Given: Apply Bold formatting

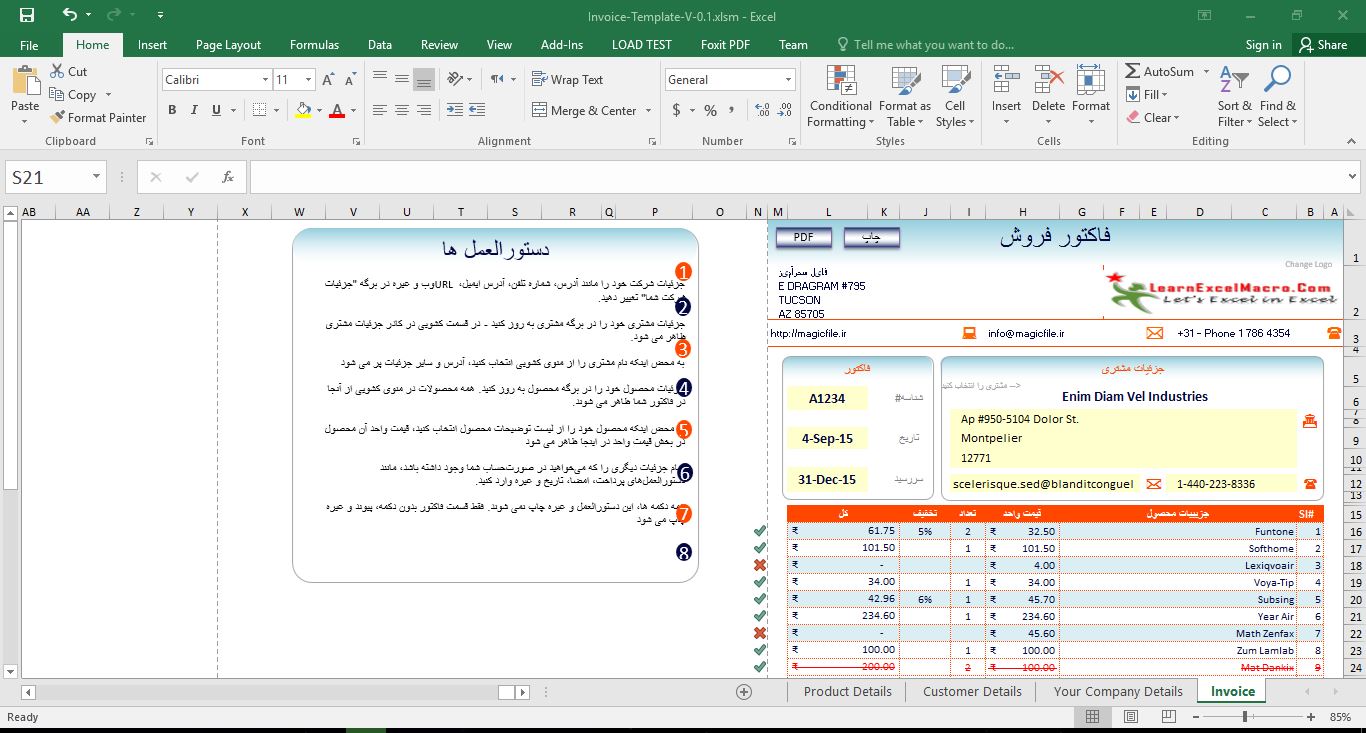Looking at the screenshot, I should [x=172, y=110].
